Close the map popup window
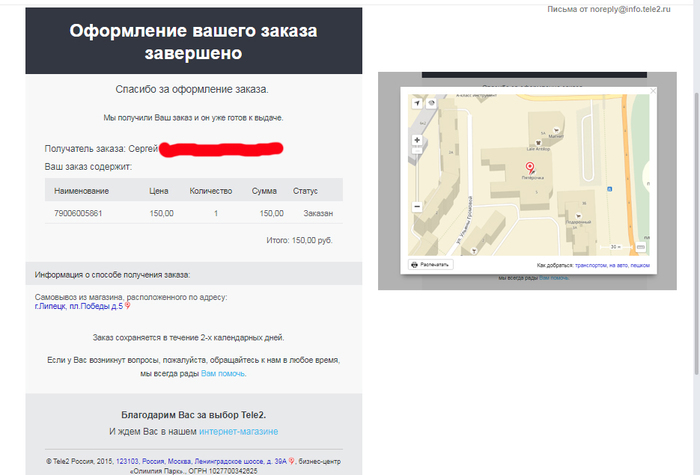This screenshot has width=700, height=475. (x=653, y=91)
